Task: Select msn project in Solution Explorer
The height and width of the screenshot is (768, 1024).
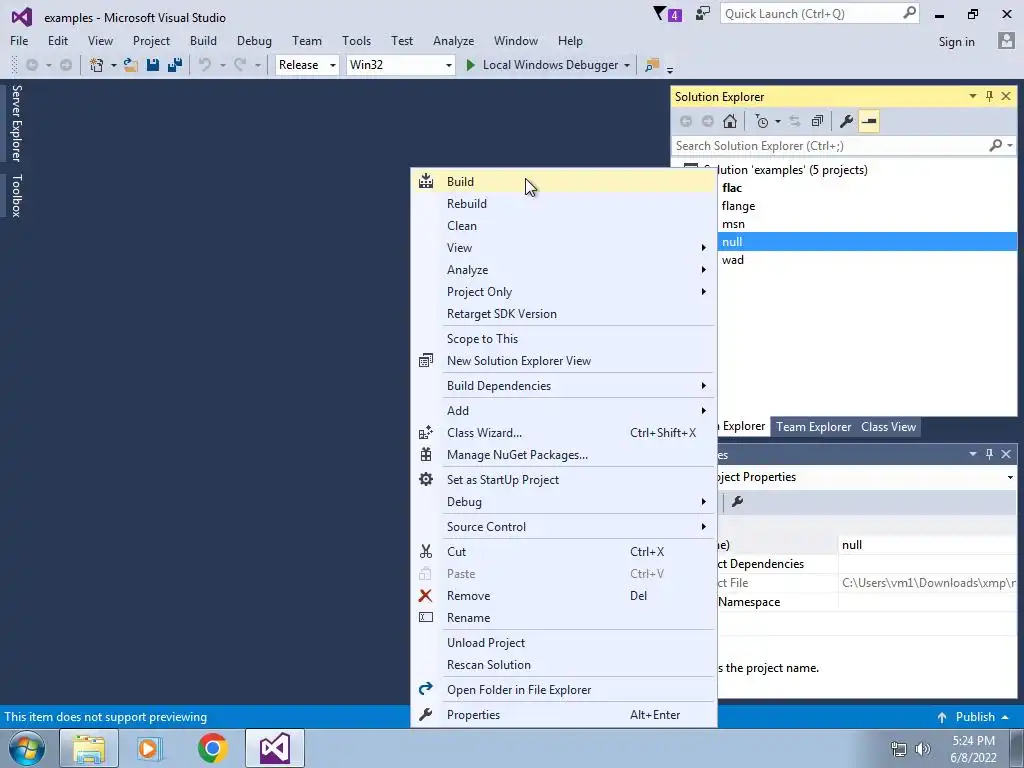Action: (733, 224)
